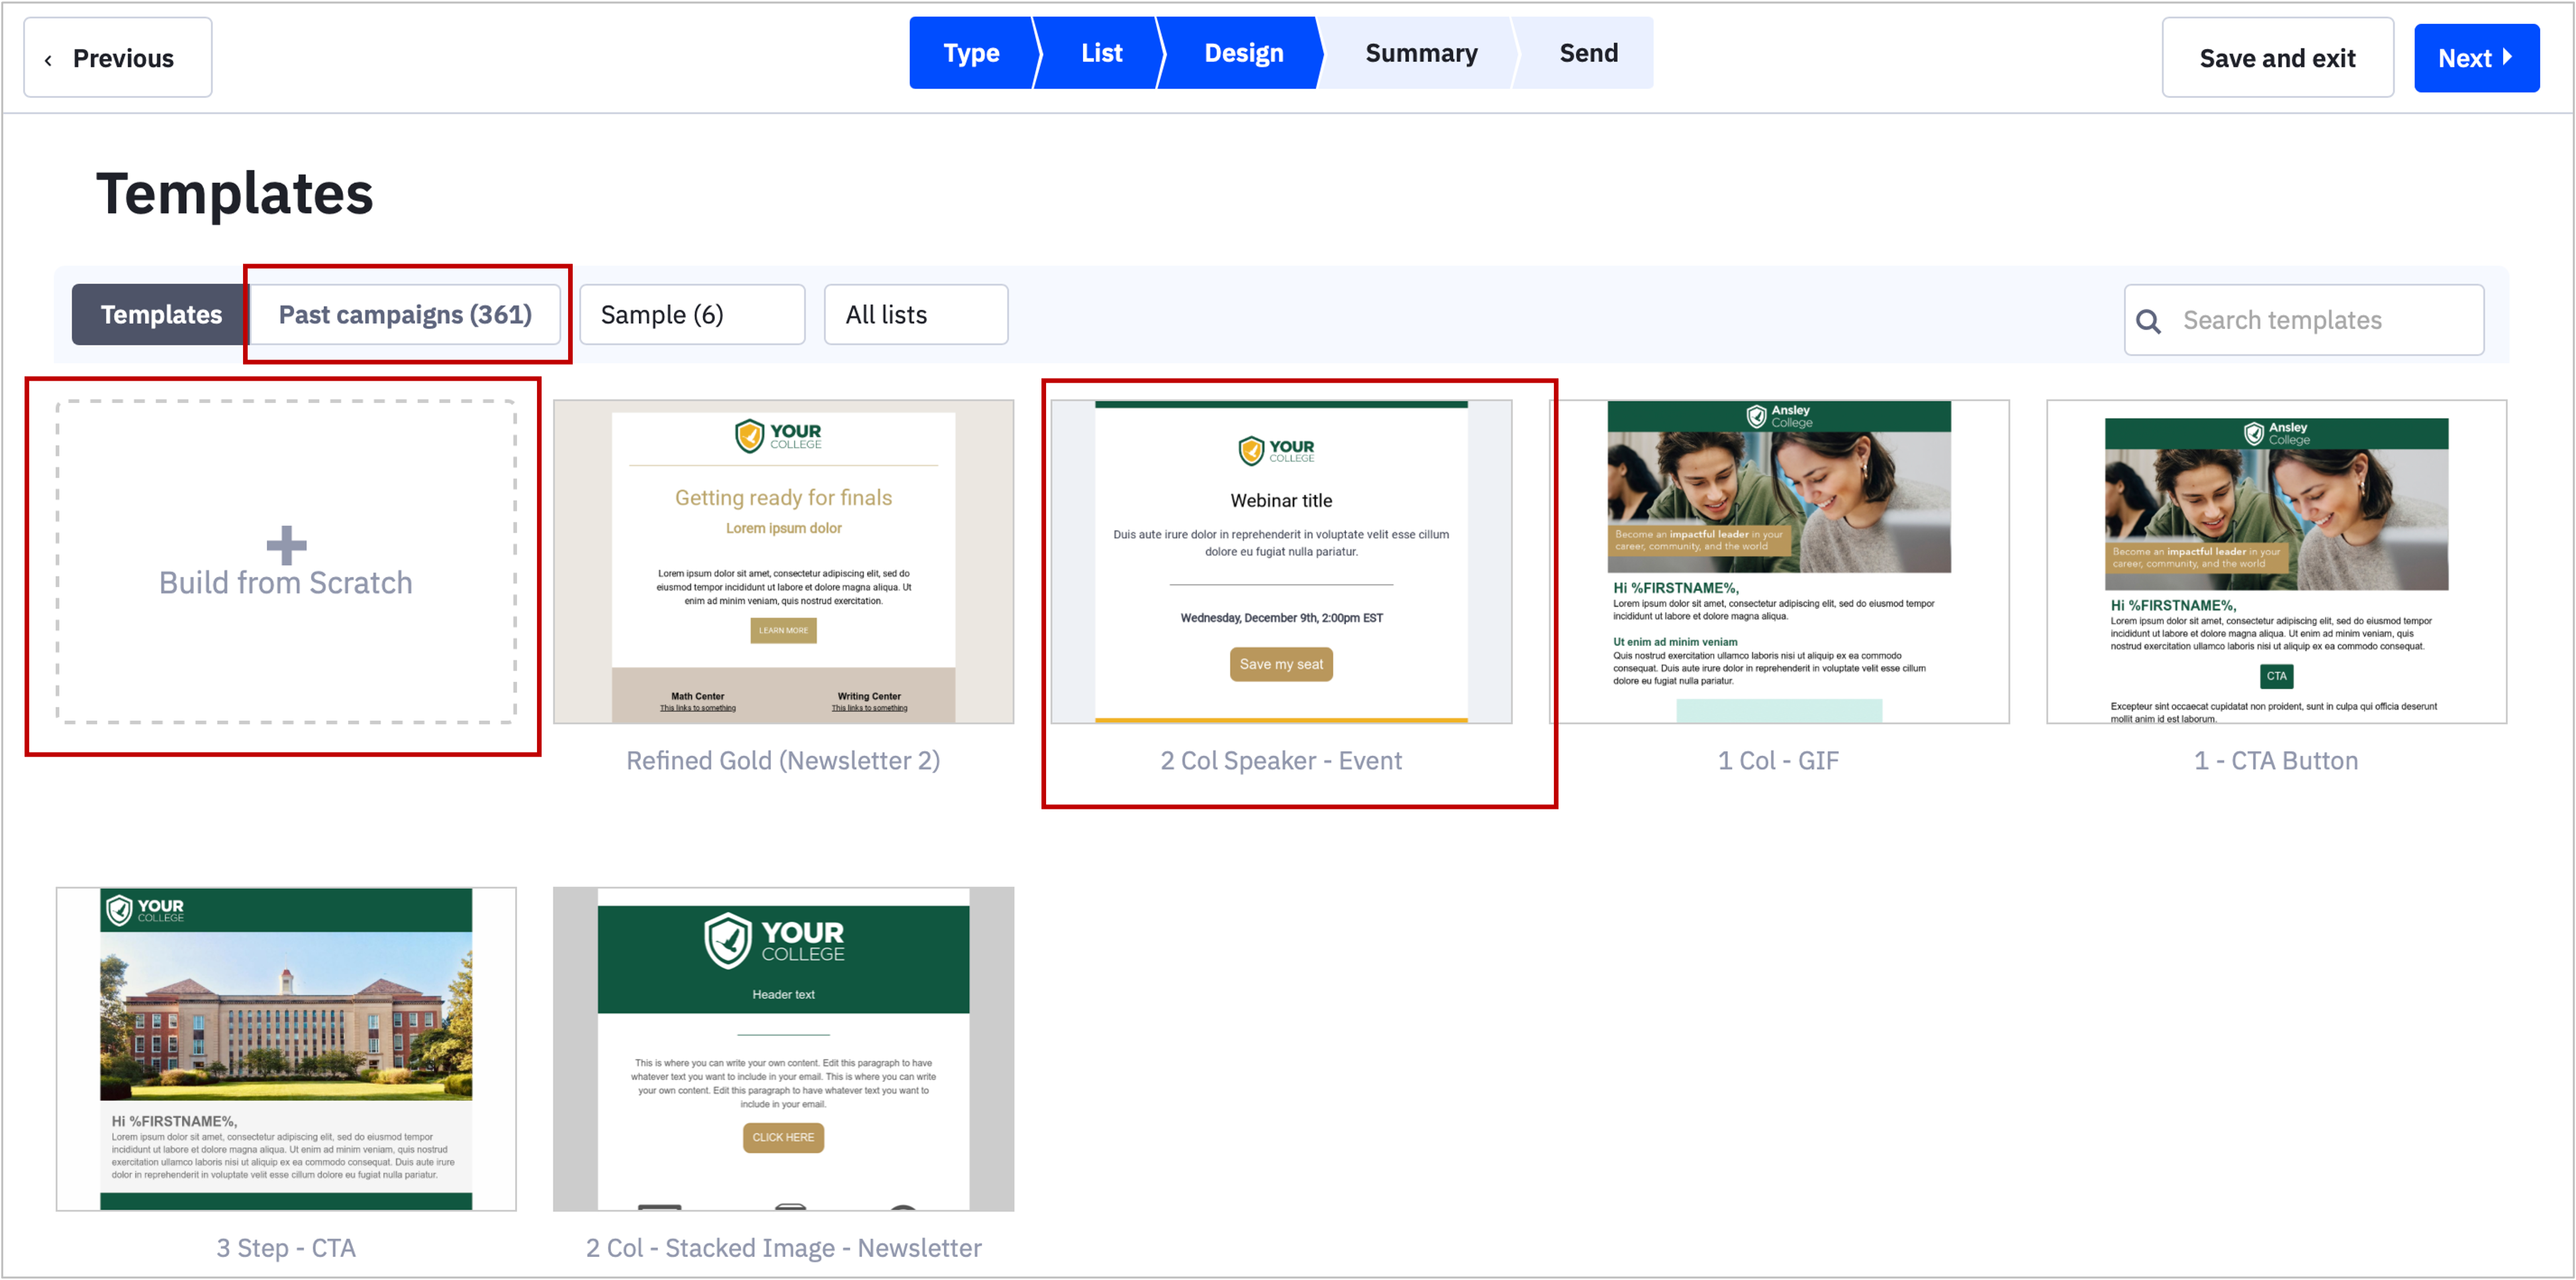Click the "1 - CTA Button" label
This screenshot has height=1280, width=2576.
[2276, 761]
